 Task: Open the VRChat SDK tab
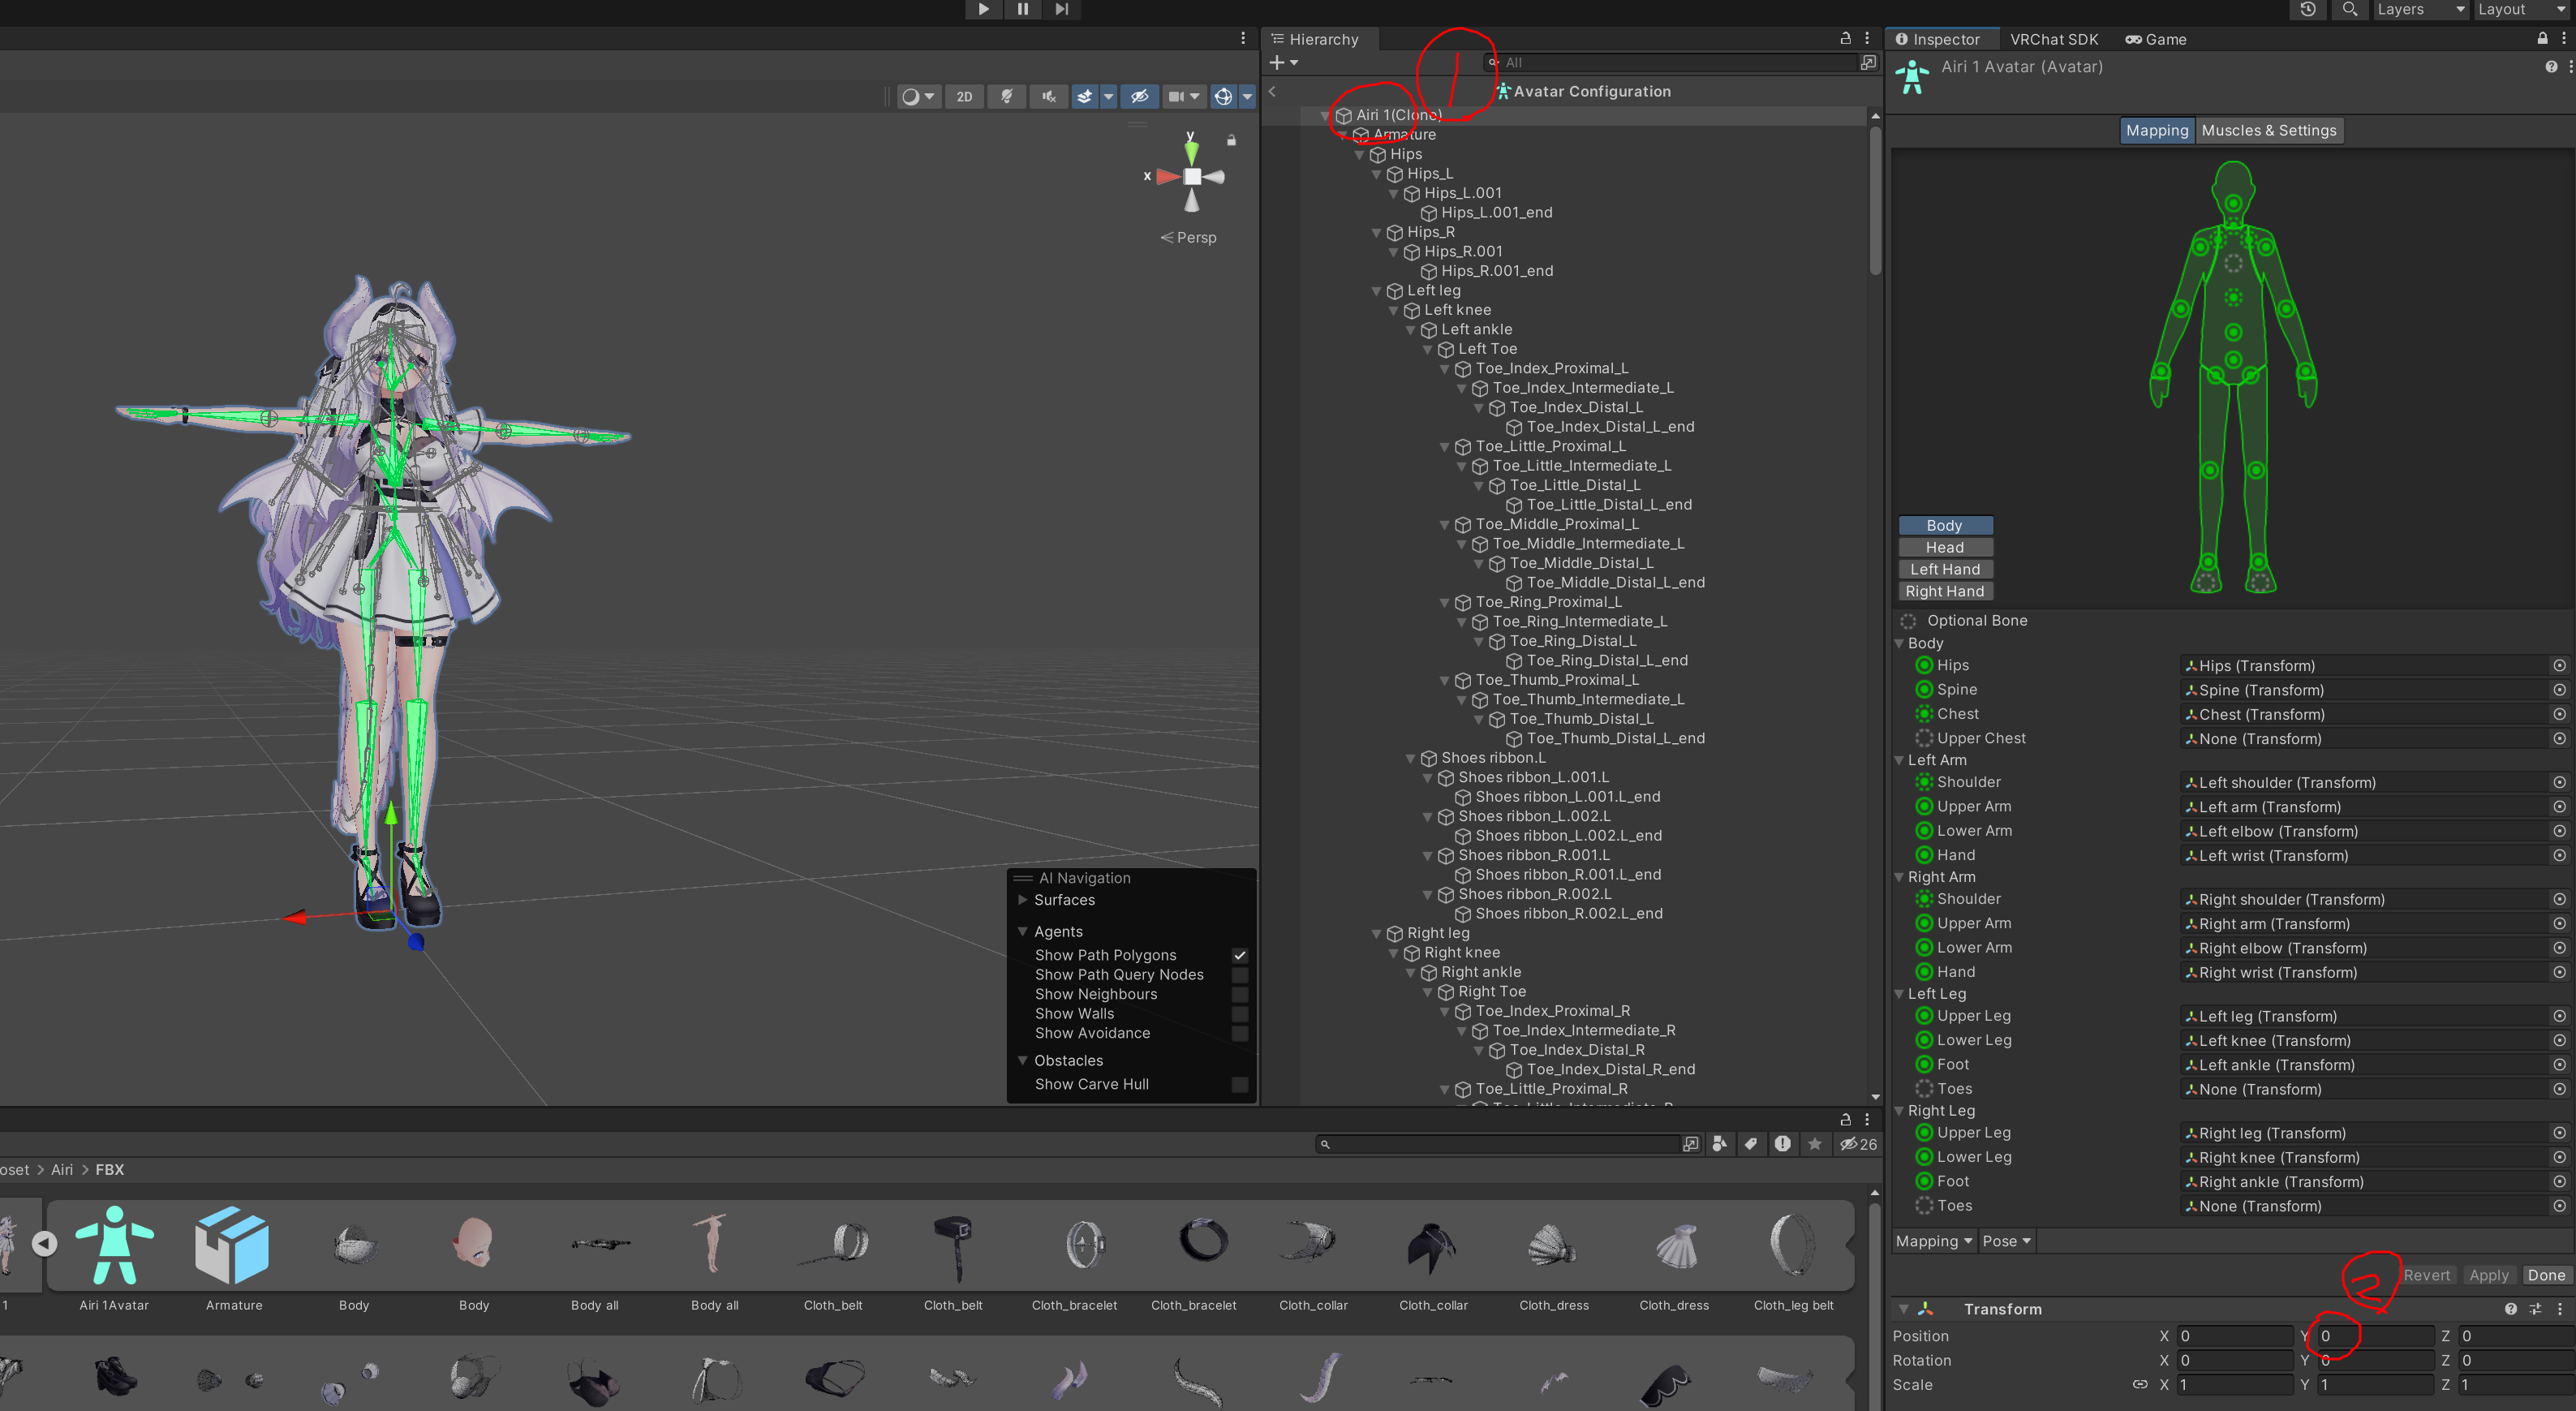click(2053, 39)
